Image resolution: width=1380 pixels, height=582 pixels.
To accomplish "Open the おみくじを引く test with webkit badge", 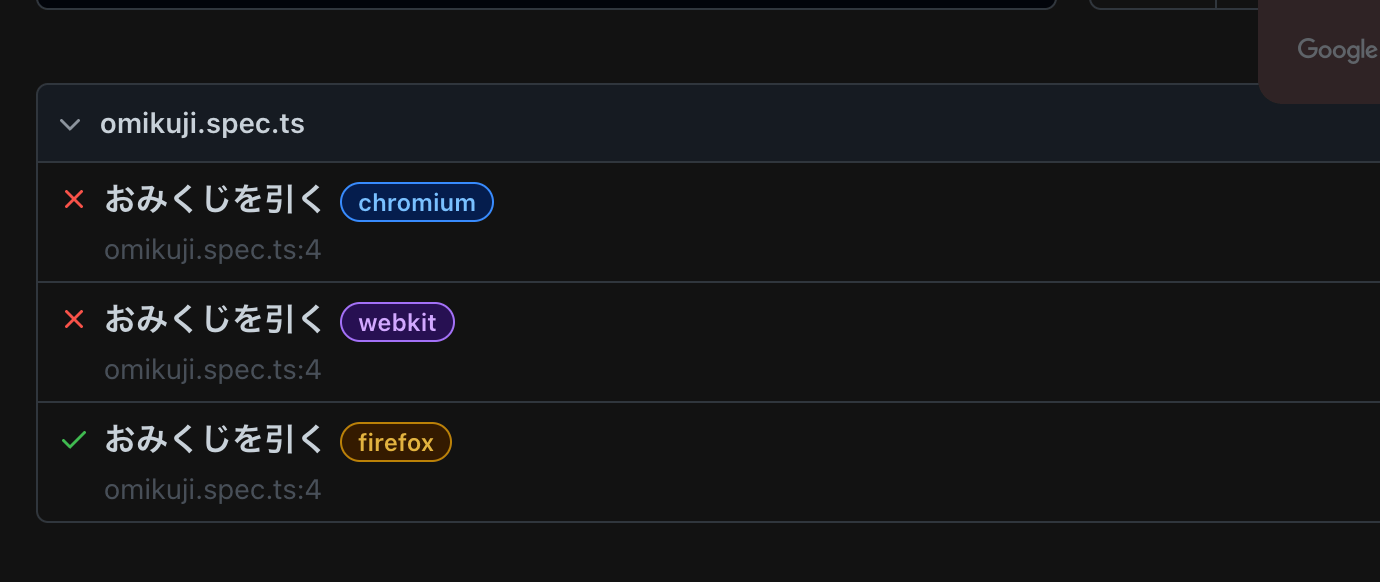I will tap(215, 321).
